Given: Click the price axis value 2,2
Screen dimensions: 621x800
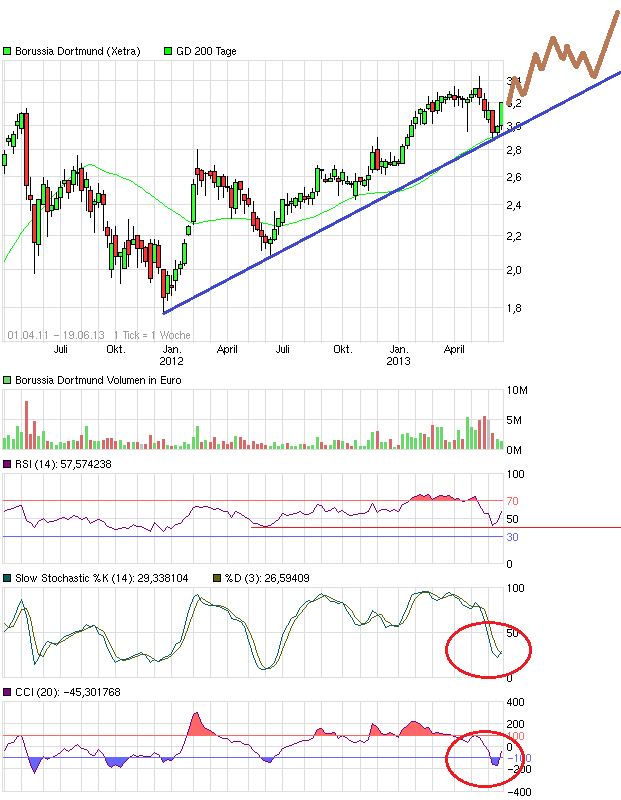Looking at the screenshot, I should 514,236.
